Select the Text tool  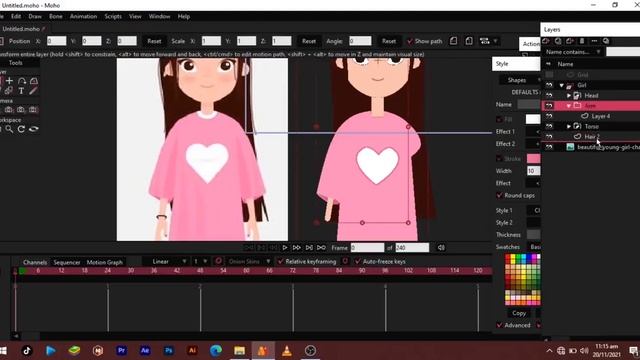(21, 91)
